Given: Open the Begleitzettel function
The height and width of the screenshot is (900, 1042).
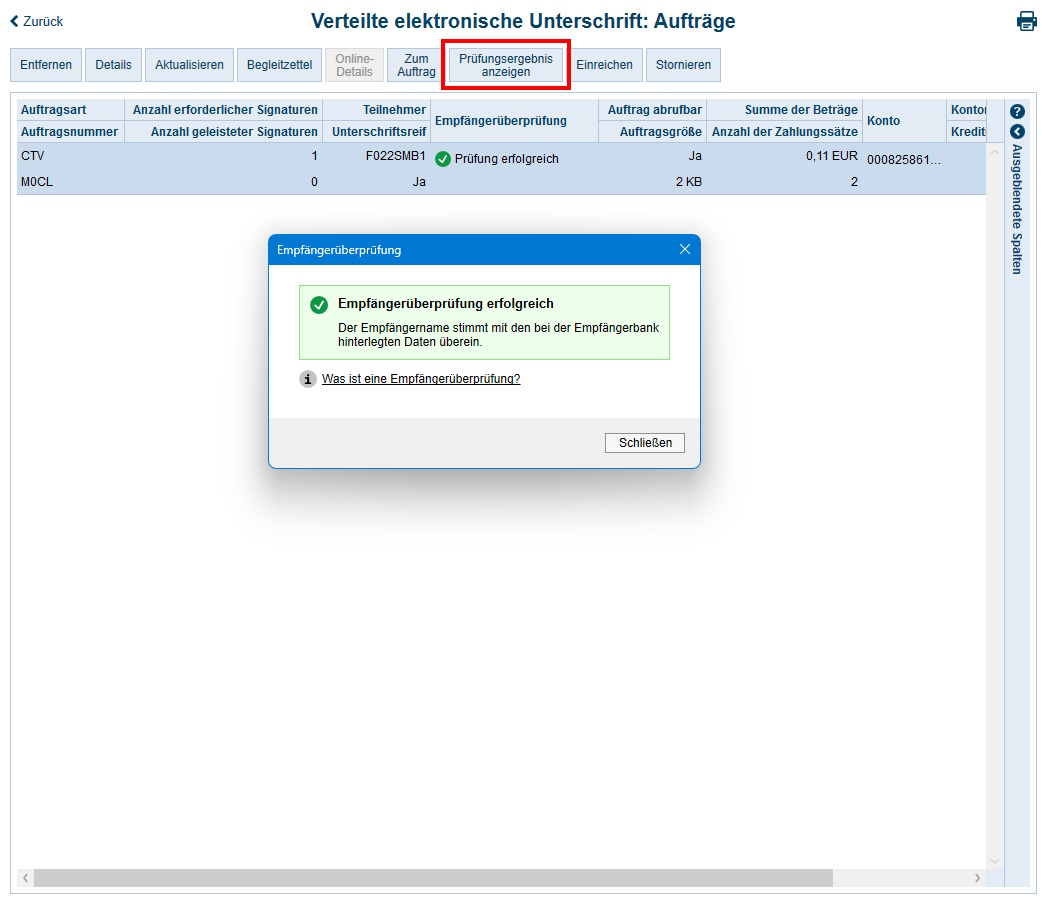Looking at the screenshot, I should pos(279,64).
